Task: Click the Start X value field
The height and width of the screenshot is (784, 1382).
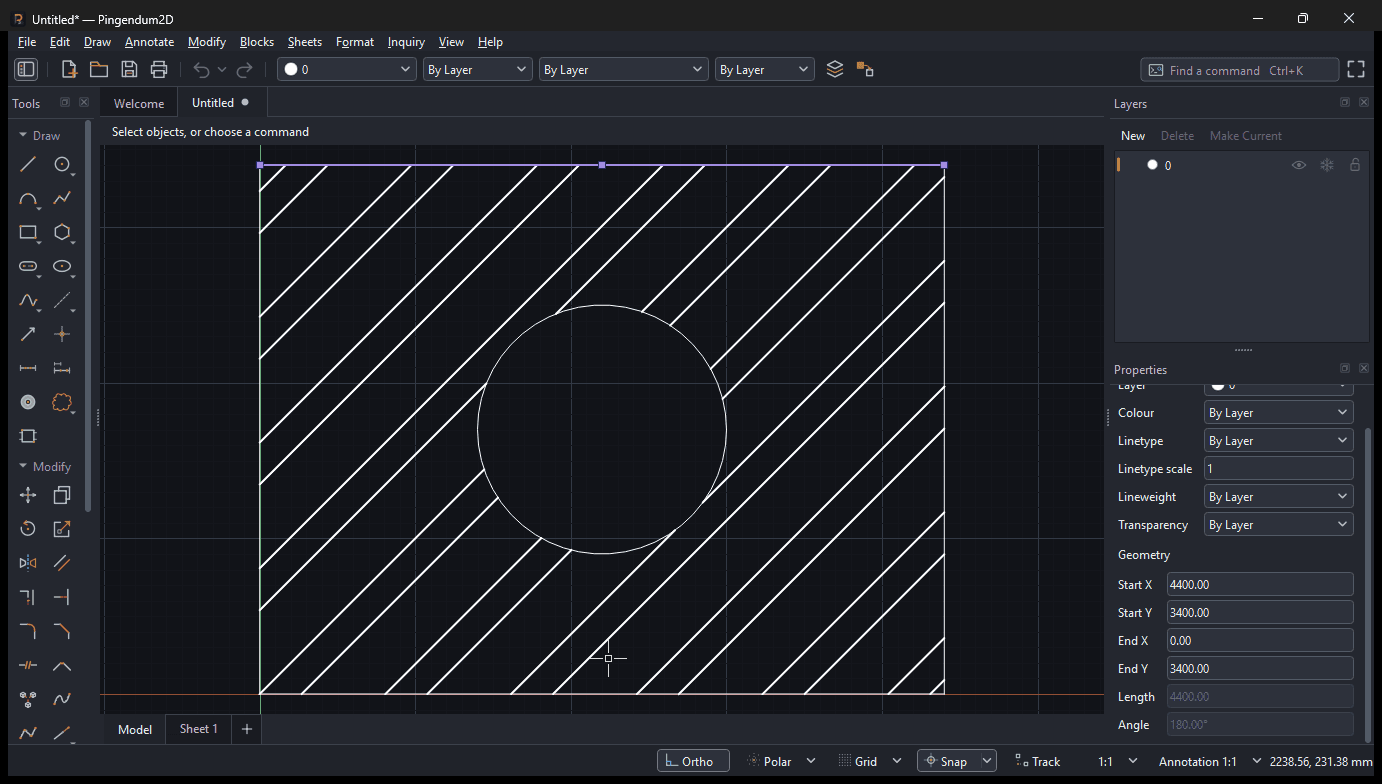Action: 1260,585
